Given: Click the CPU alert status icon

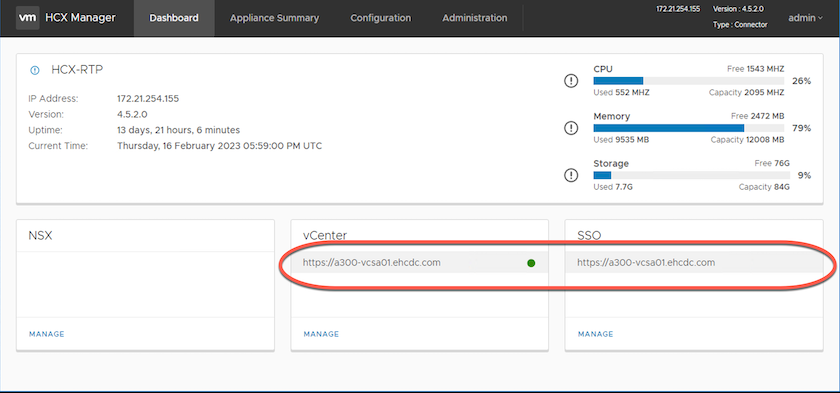Looking at the screenshot, I should (x=572, y=81).
